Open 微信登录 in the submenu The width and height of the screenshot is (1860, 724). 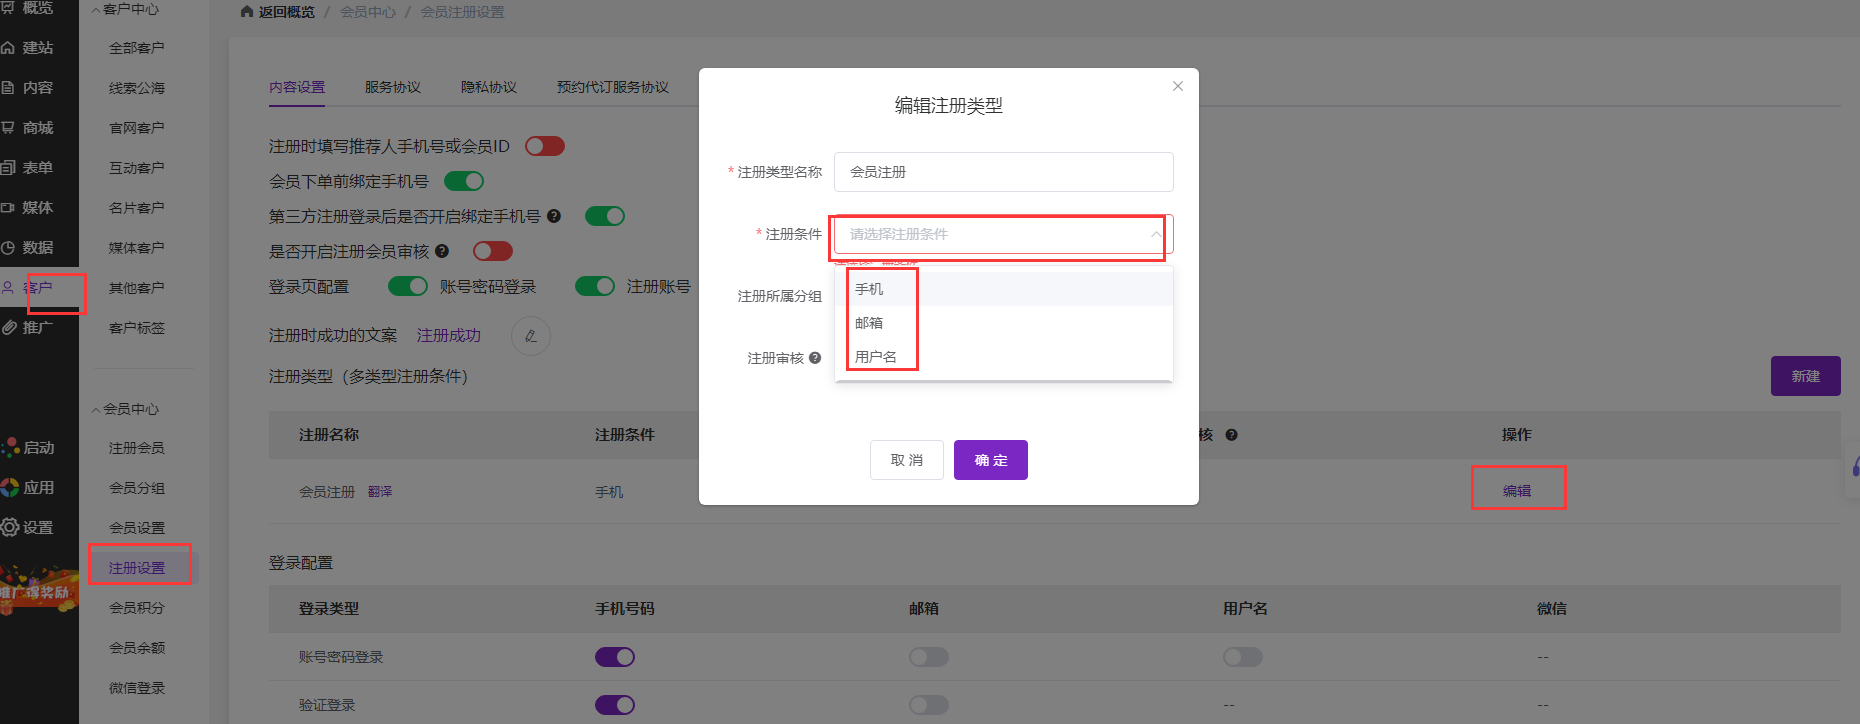click(137, 688)
